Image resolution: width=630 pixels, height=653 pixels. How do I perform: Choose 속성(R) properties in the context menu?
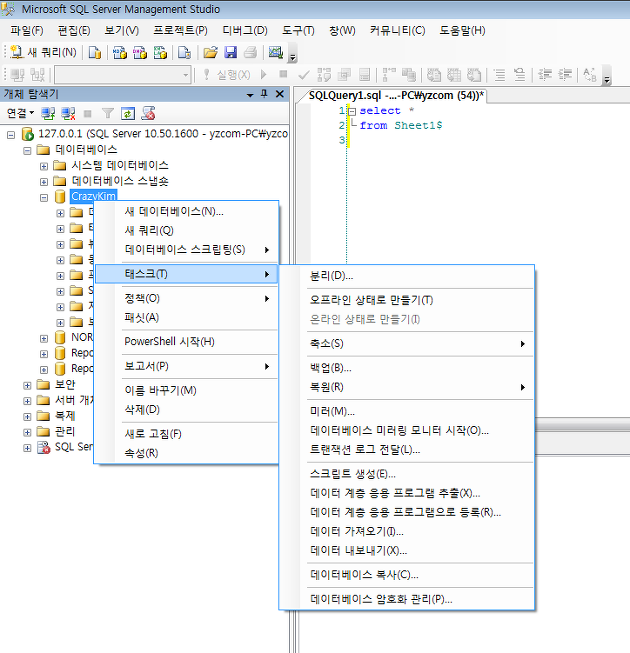pyautogui.click(x=187, y=453)
